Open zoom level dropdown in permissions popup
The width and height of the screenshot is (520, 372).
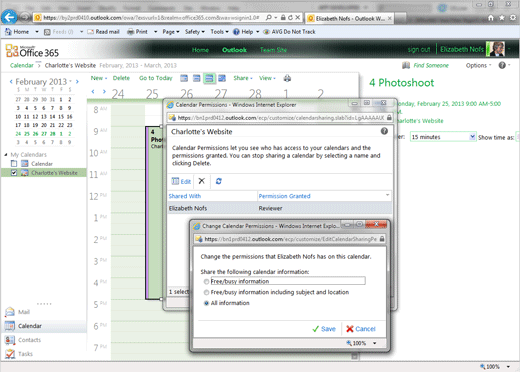click(x=374, y=343)
